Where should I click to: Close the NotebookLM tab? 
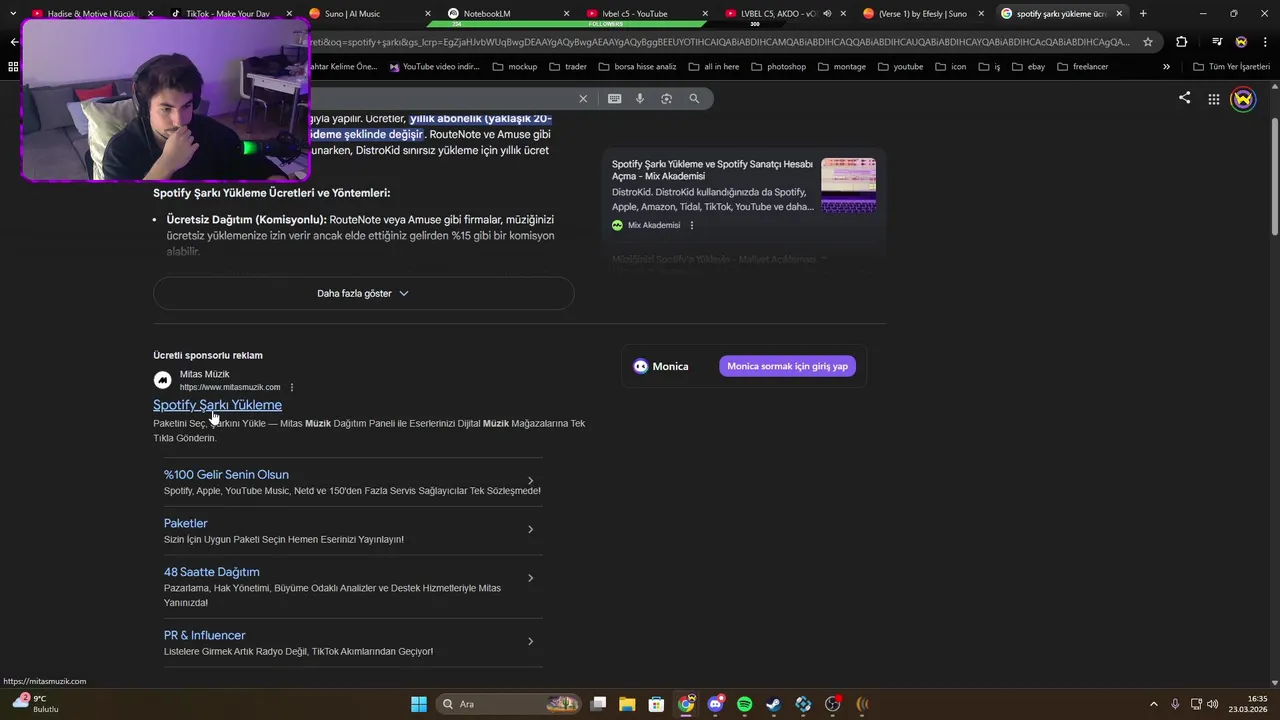tap(566, 14)
